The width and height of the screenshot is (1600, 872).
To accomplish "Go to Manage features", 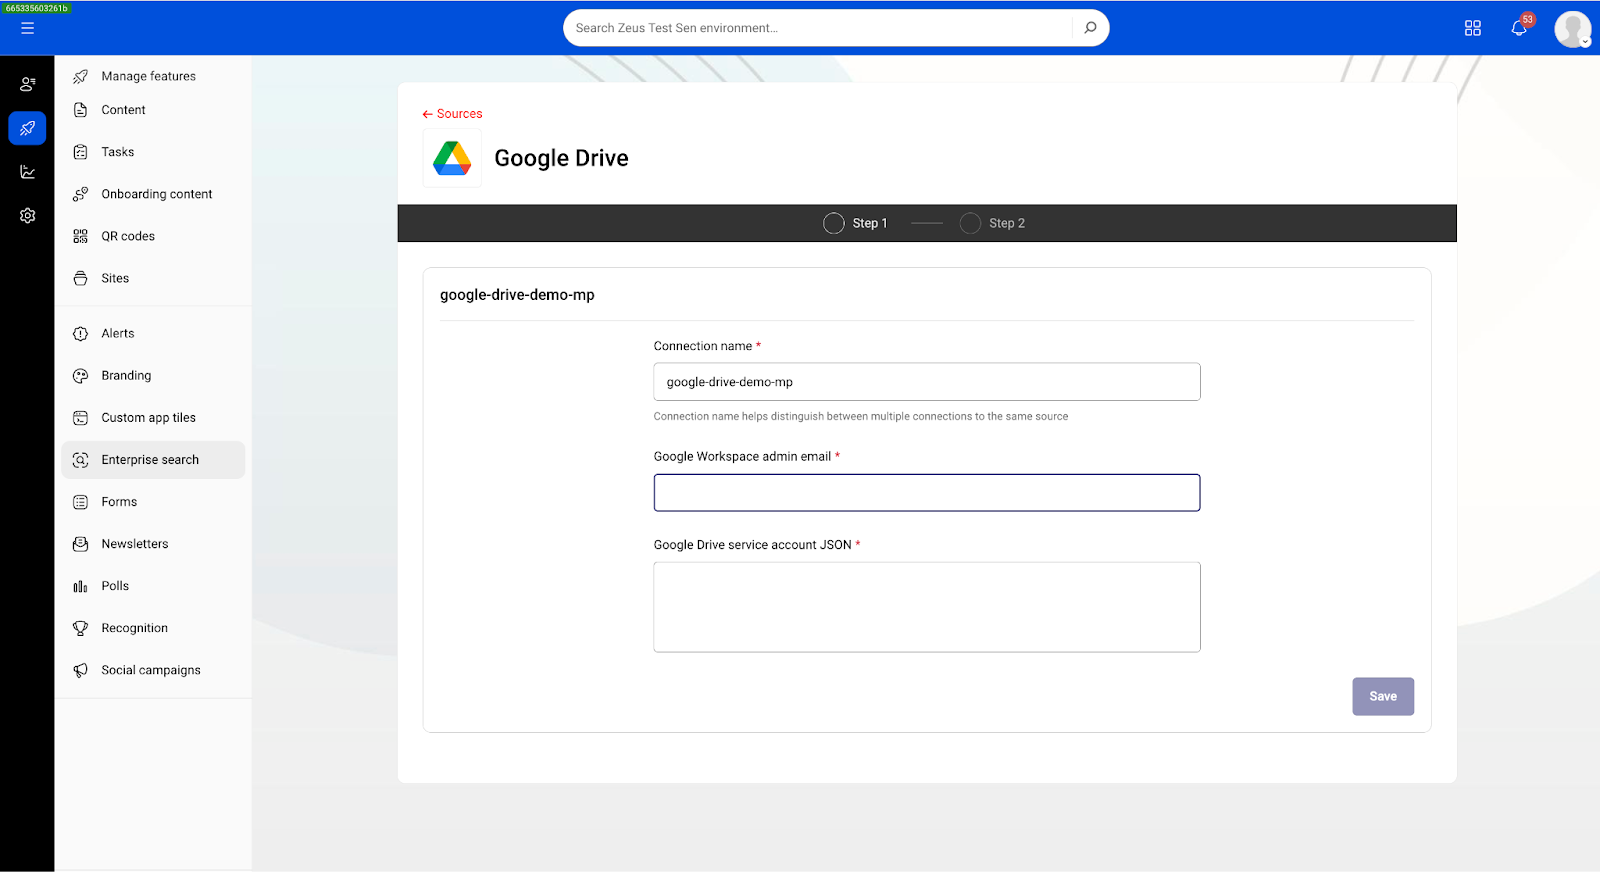I will pyautogui.click(x=148, y=76).
